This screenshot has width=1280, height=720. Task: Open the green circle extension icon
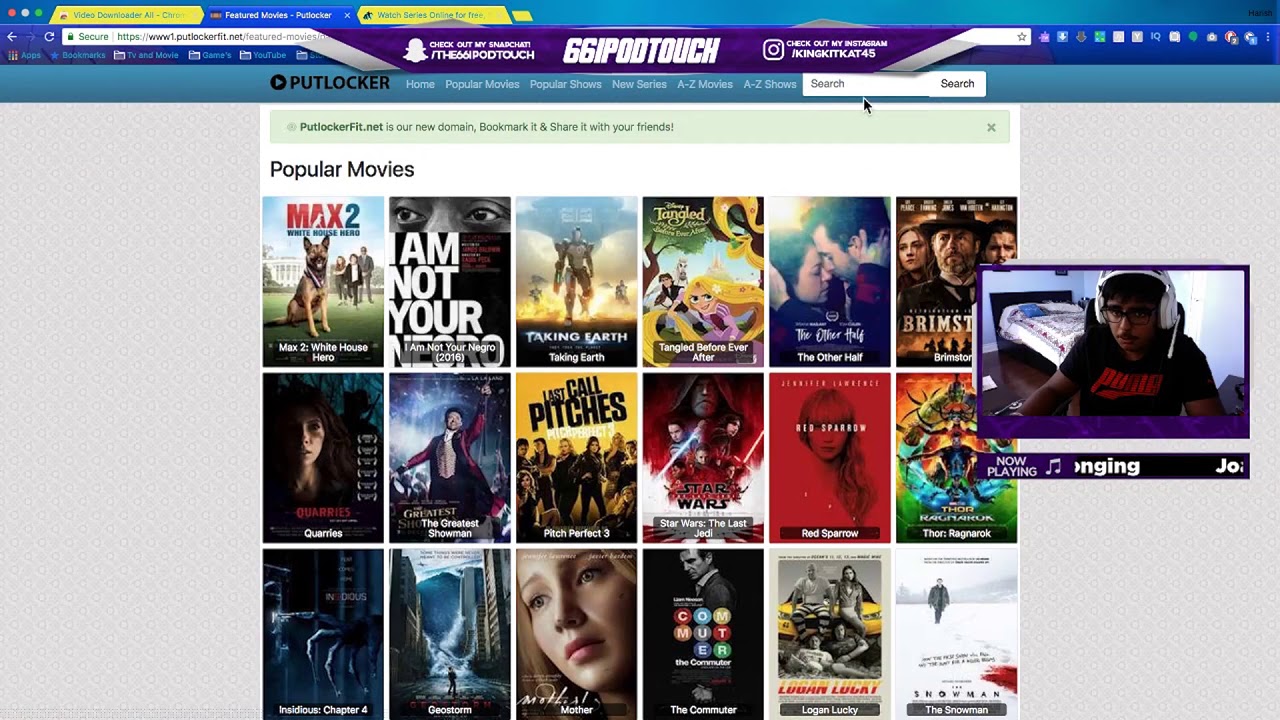[1193, 37]
